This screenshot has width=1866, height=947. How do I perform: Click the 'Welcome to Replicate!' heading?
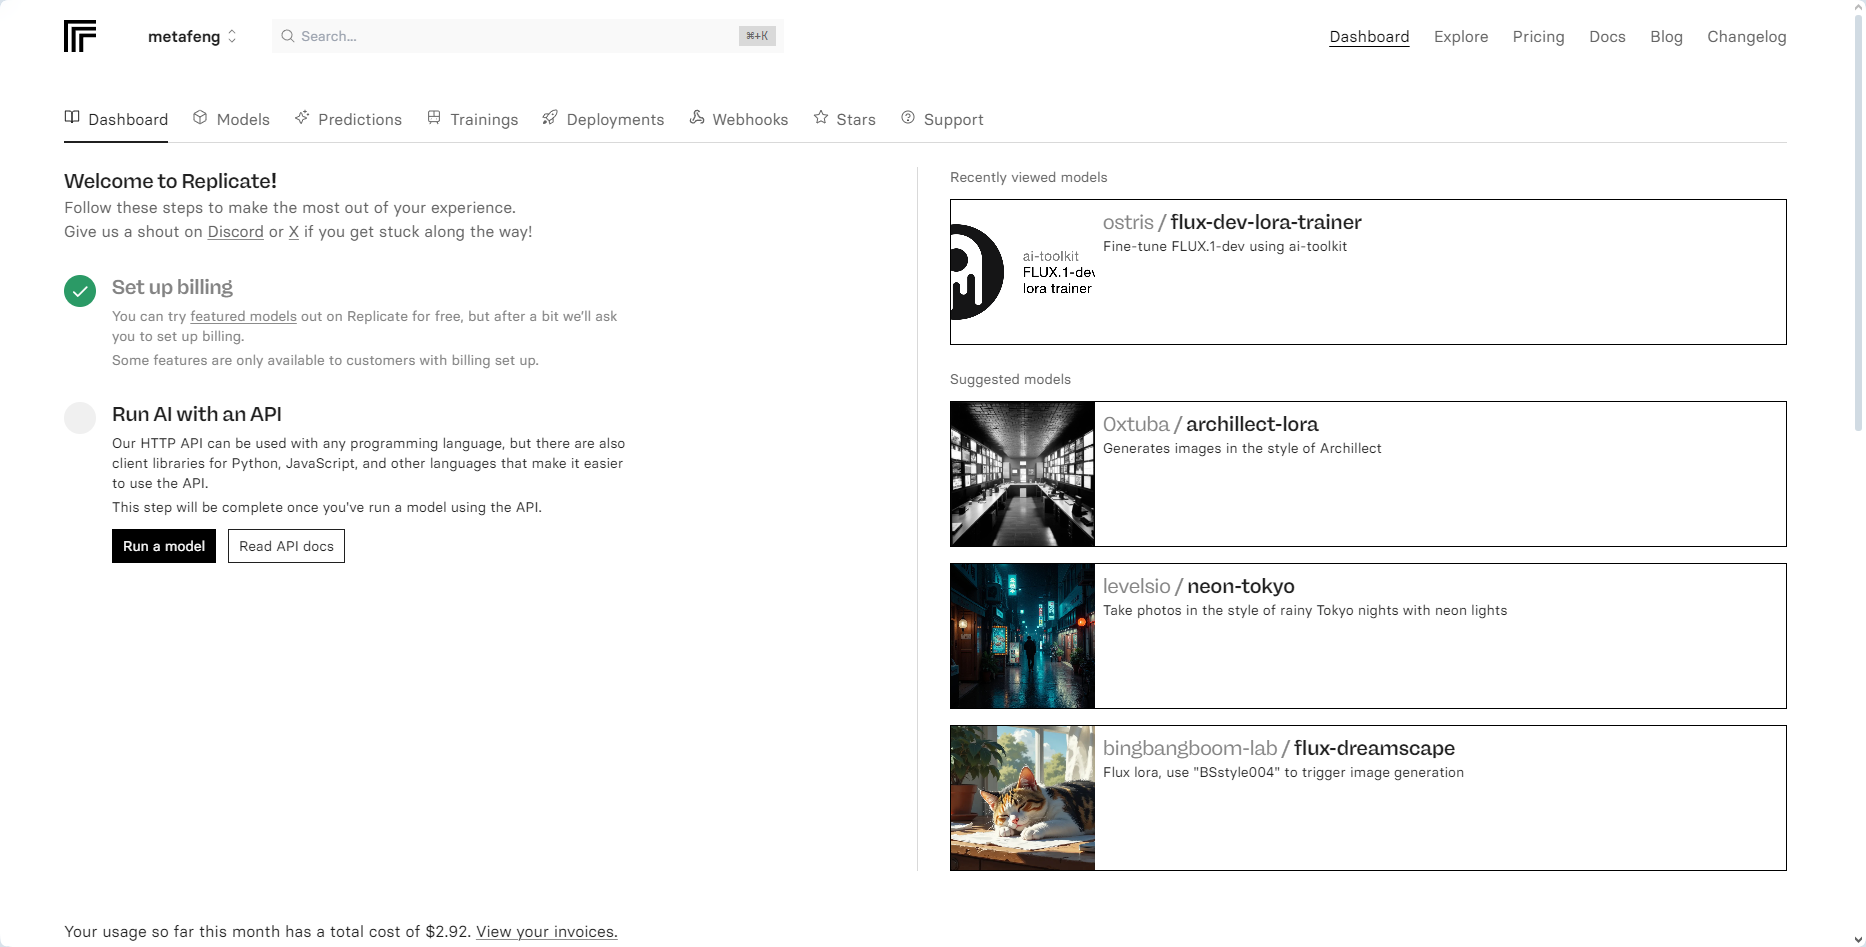point(170,181)
